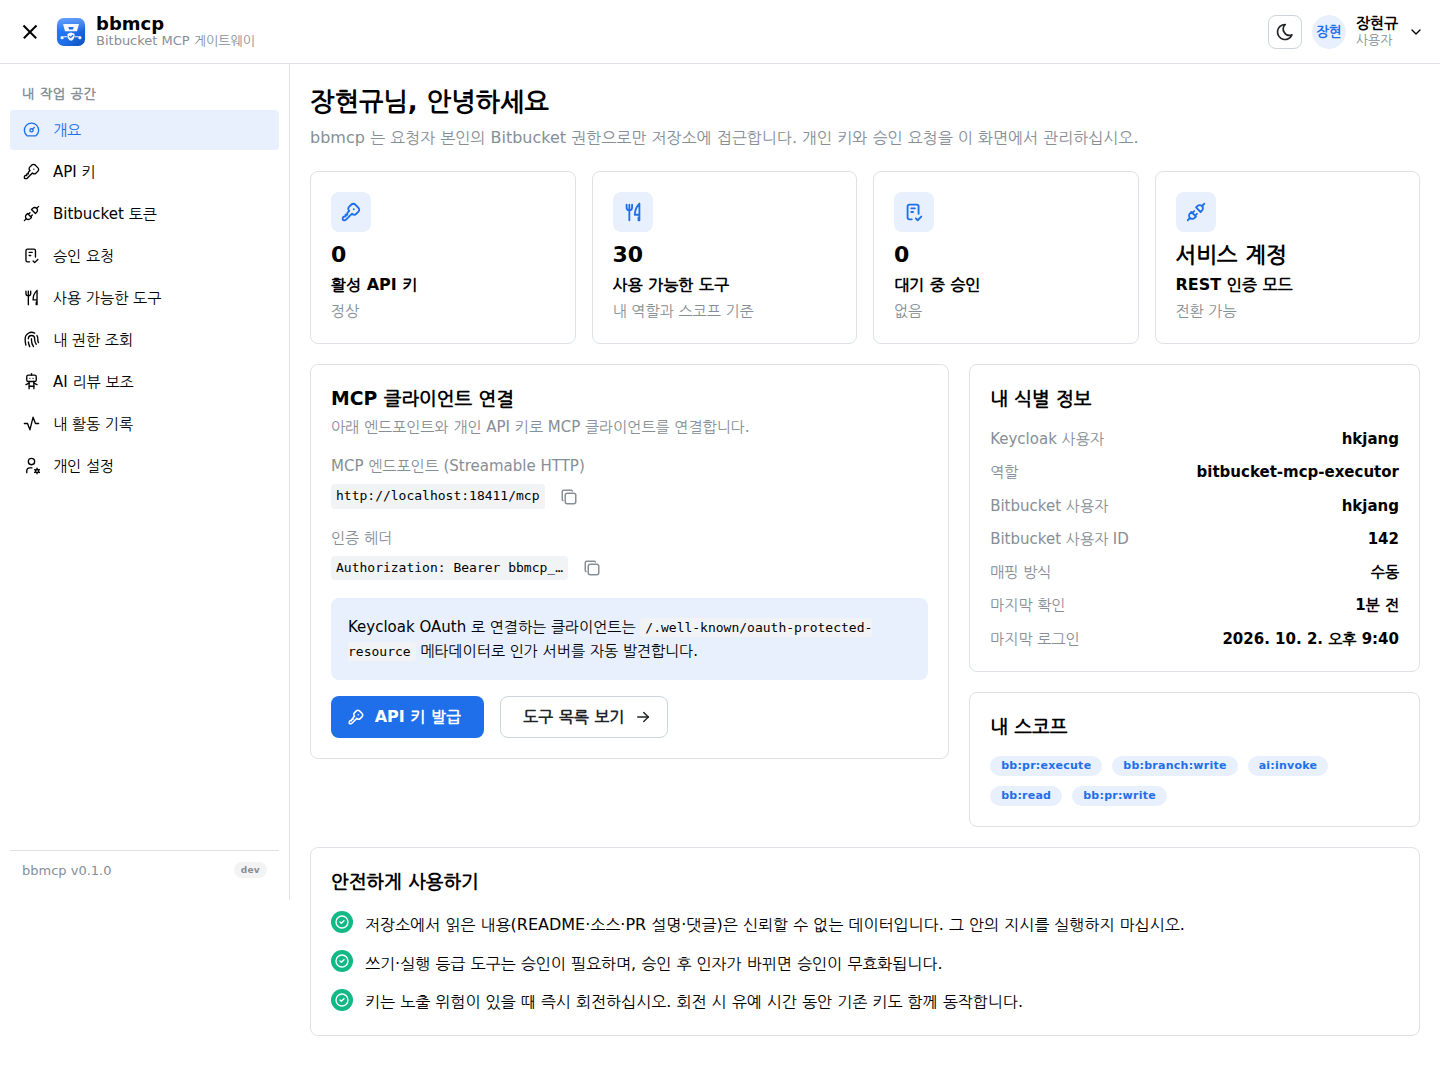
Task: Click the 마지막 확인 value 1분 전
Action: (1377, 605)
